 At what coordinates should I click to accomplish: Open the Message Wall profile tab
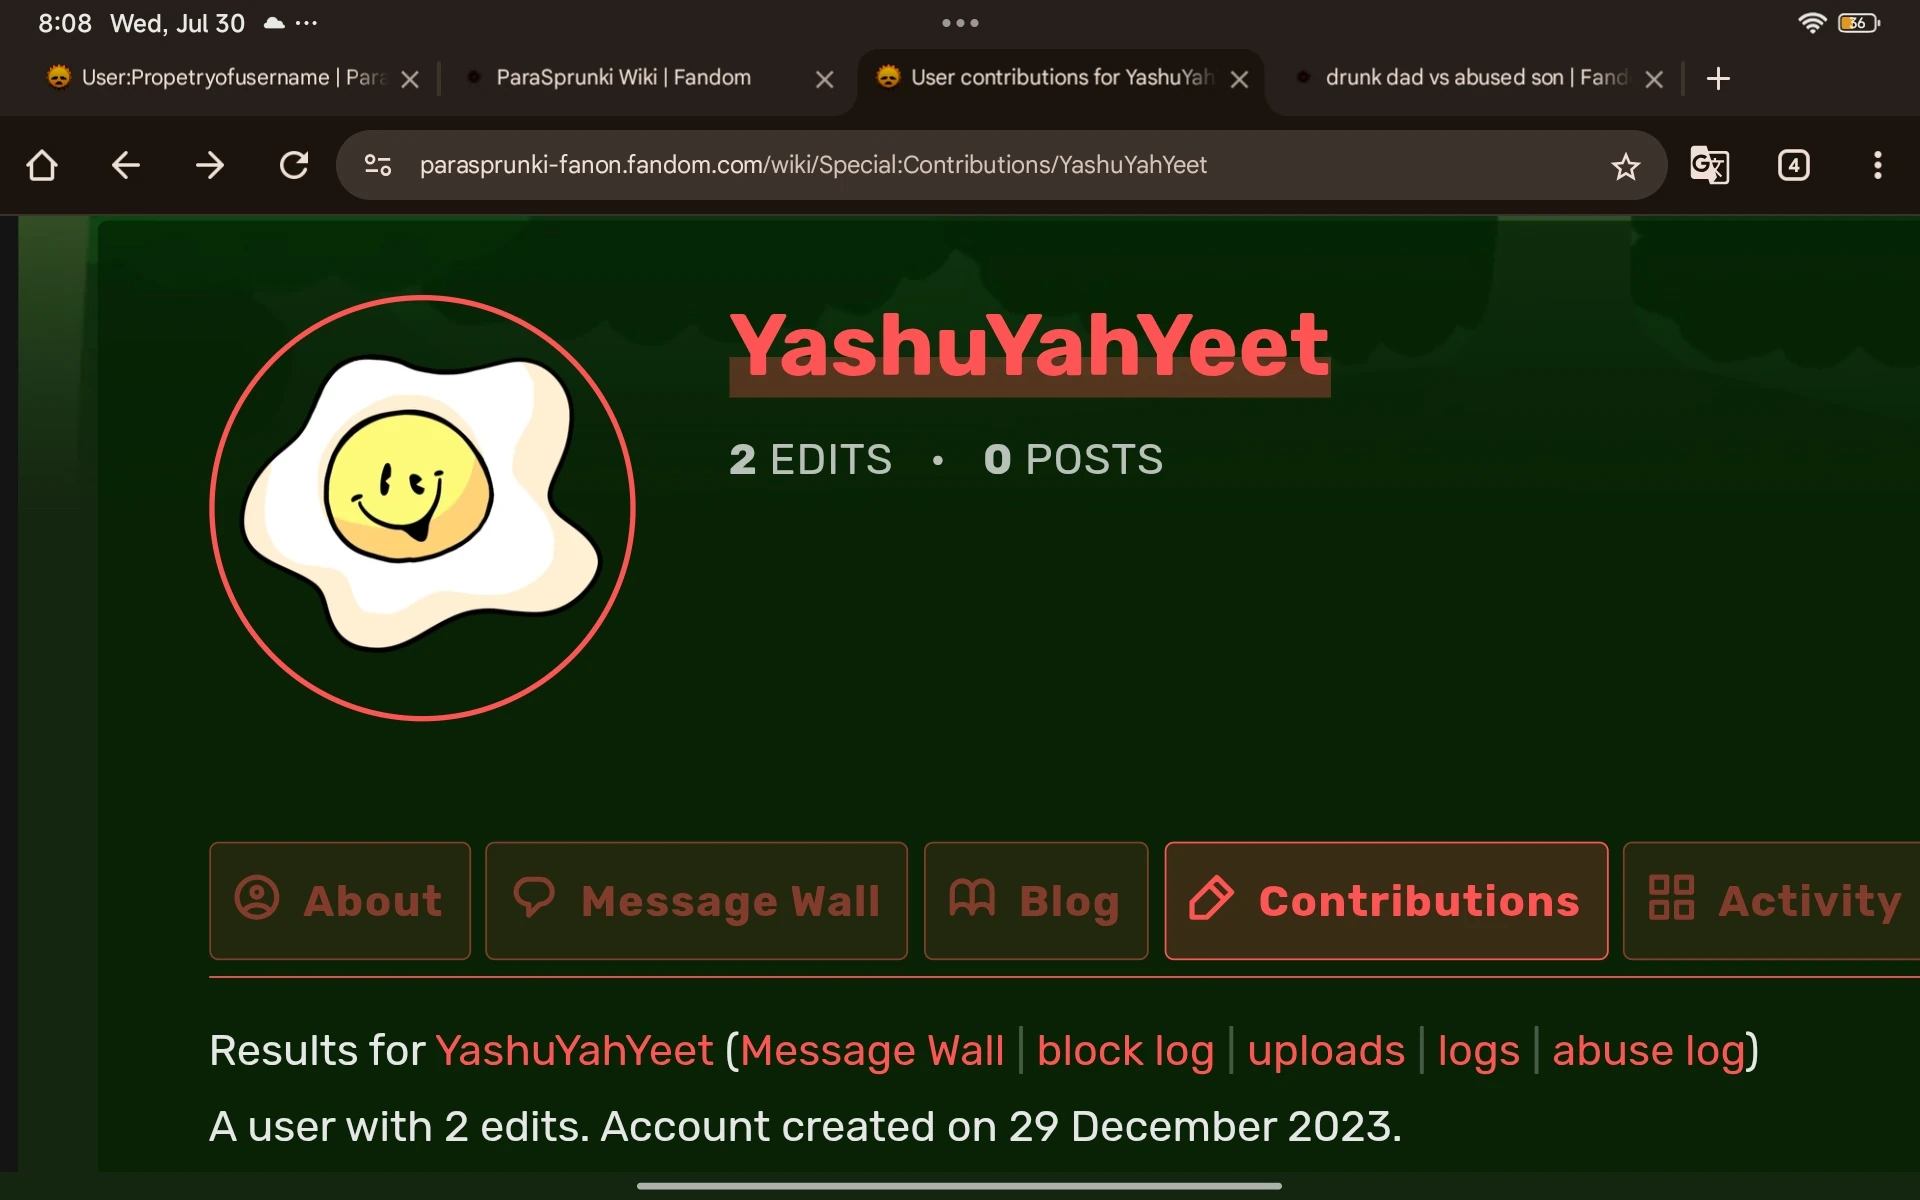[697, 901]
